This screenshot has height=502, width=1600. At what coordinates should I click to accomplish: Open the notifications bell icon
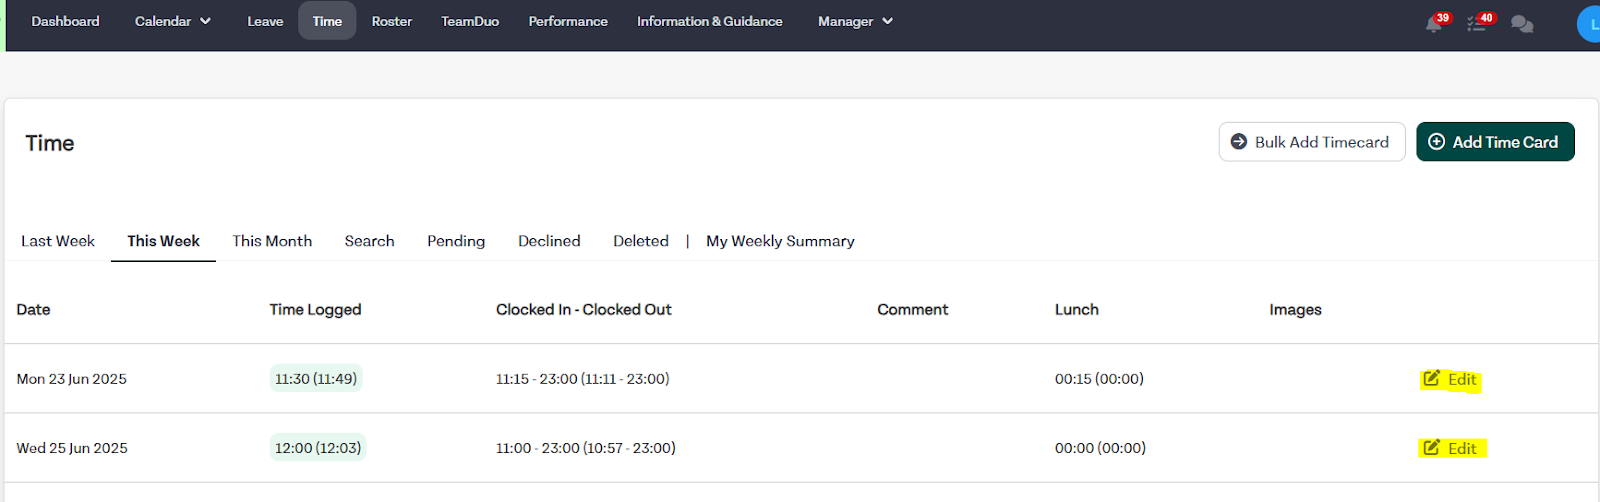point(1434,24)
